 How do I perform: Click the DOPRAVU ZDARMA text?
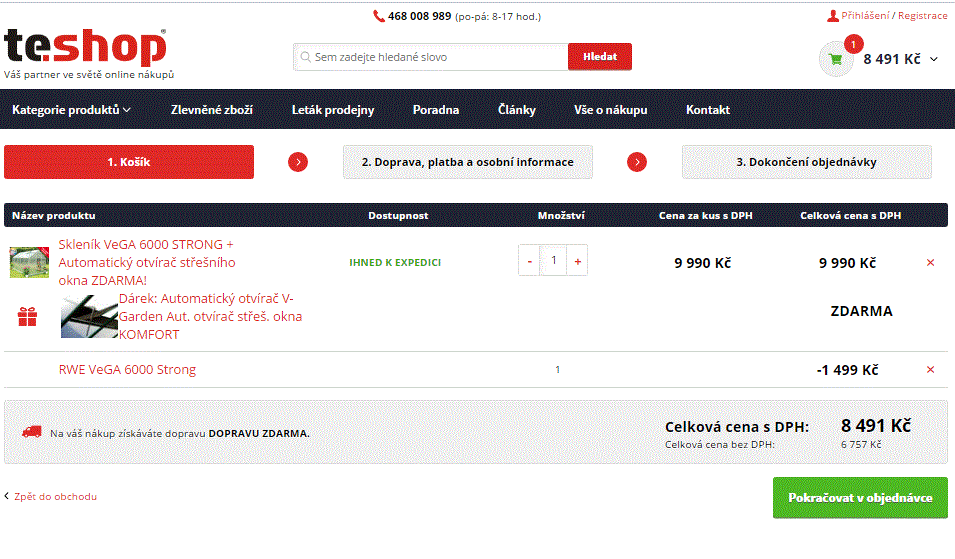[259, 434]
